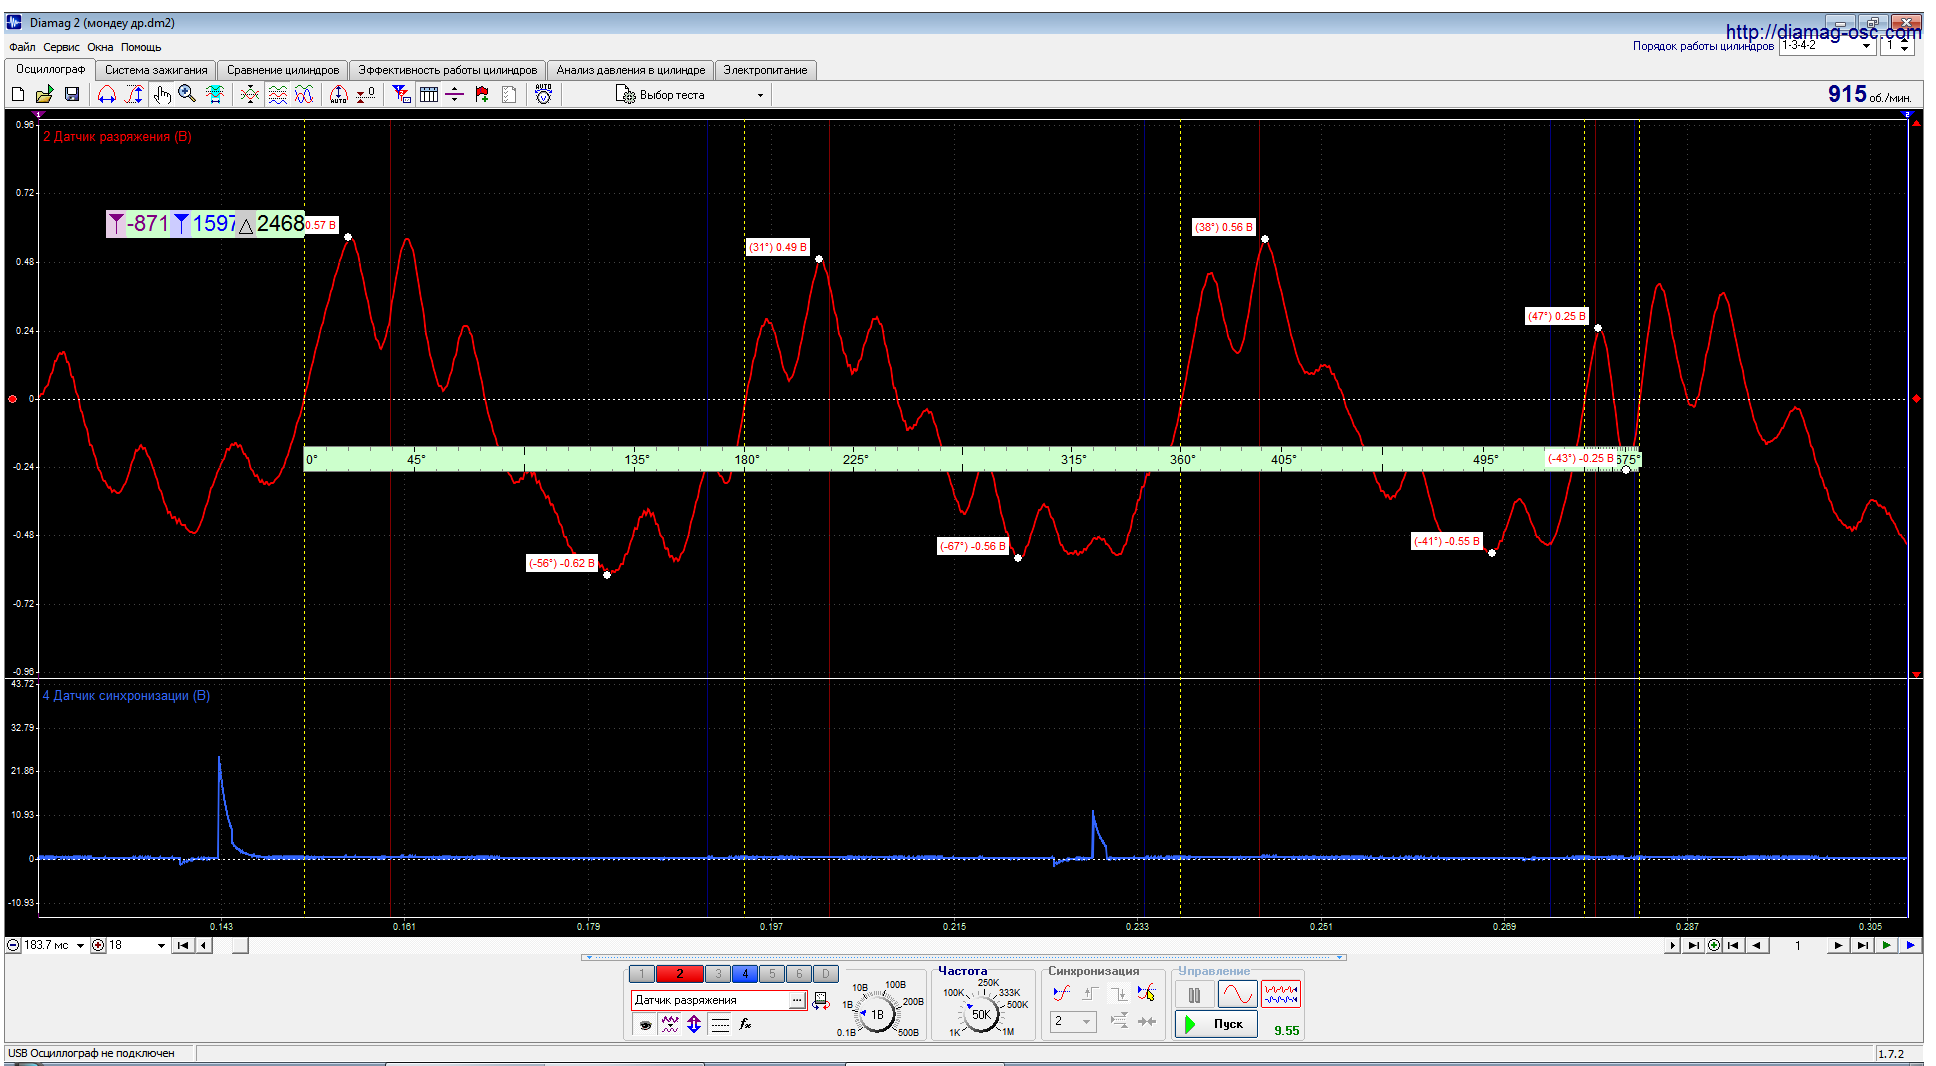The image size is (1936, 1066).
Task: Click ellipsis button next to Датчик разряжения
Action: point(797,1000)
